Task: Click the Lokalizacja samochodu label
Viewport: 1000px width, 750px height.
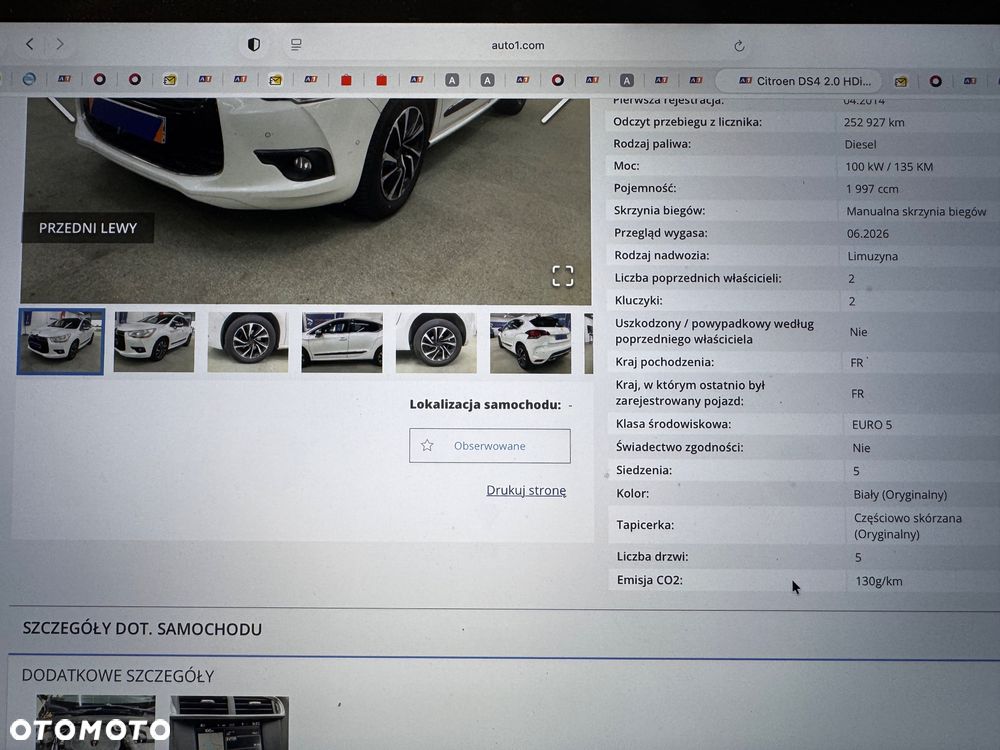Action: (485, 404)
